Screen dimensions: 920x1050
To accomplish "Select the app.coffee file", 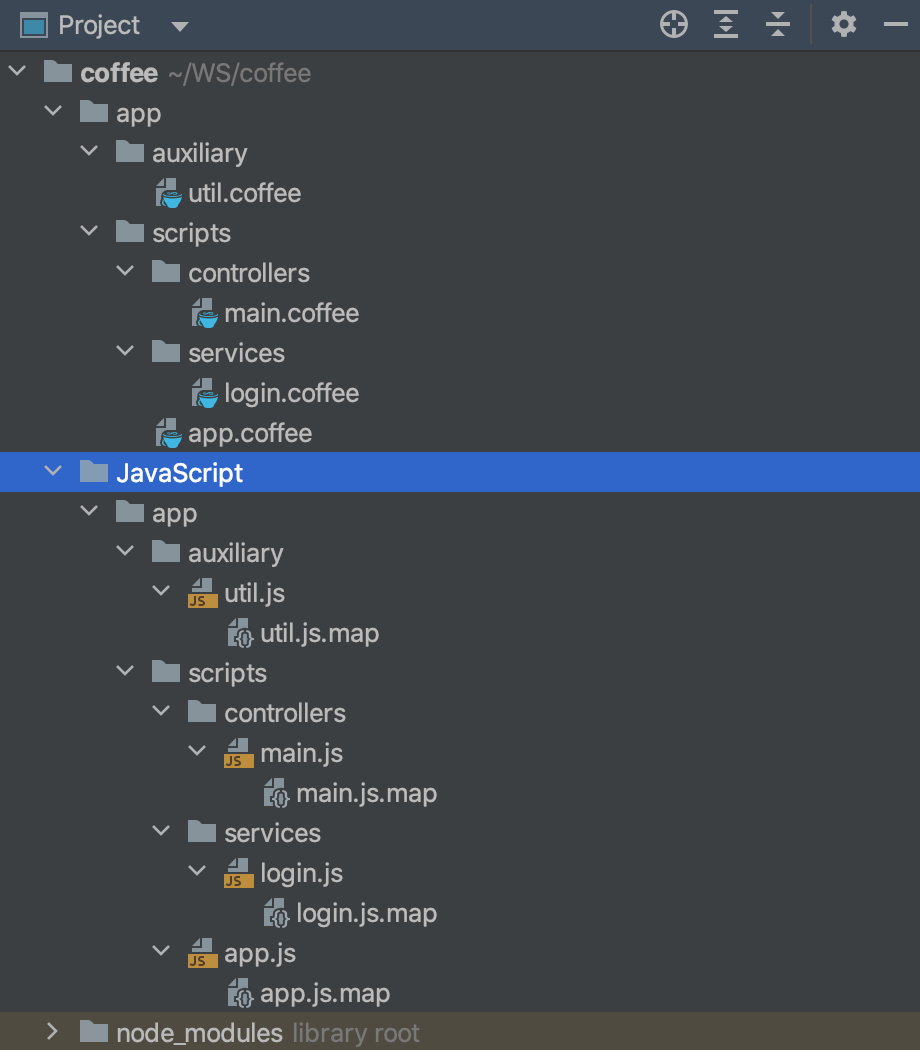I will pyautogui.click(x=250, y=432).
